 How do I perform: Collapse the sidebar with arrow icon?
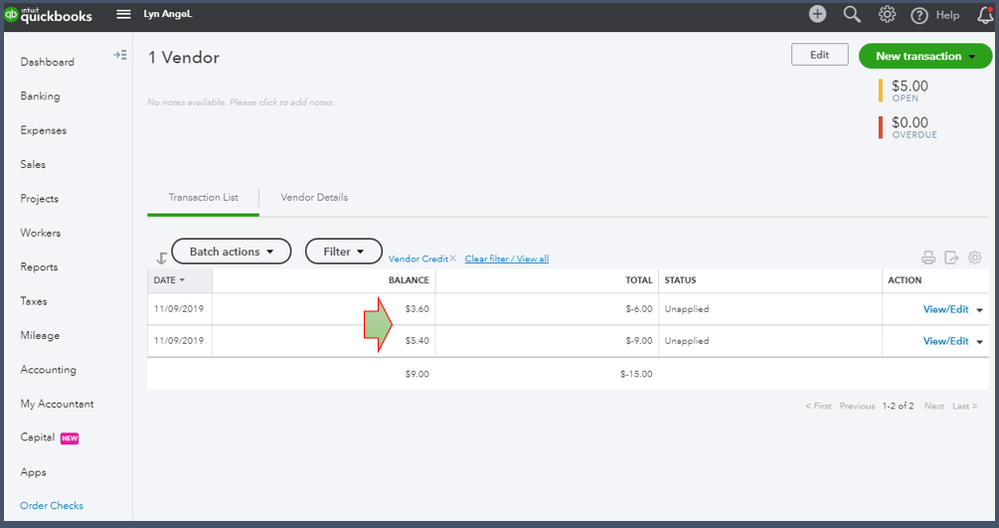[120, 55]
